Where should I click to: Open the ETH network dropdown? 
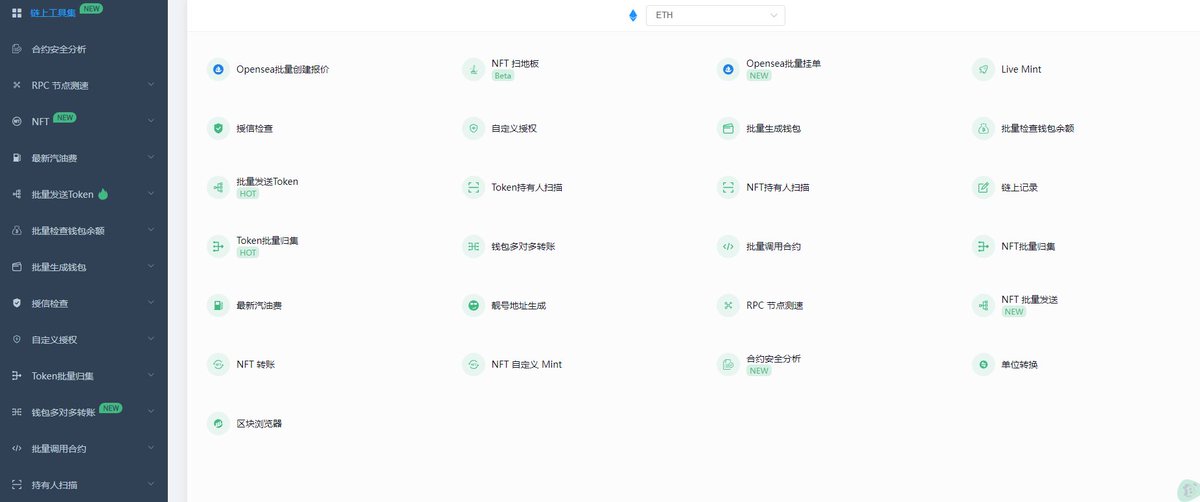pos(715,15)
